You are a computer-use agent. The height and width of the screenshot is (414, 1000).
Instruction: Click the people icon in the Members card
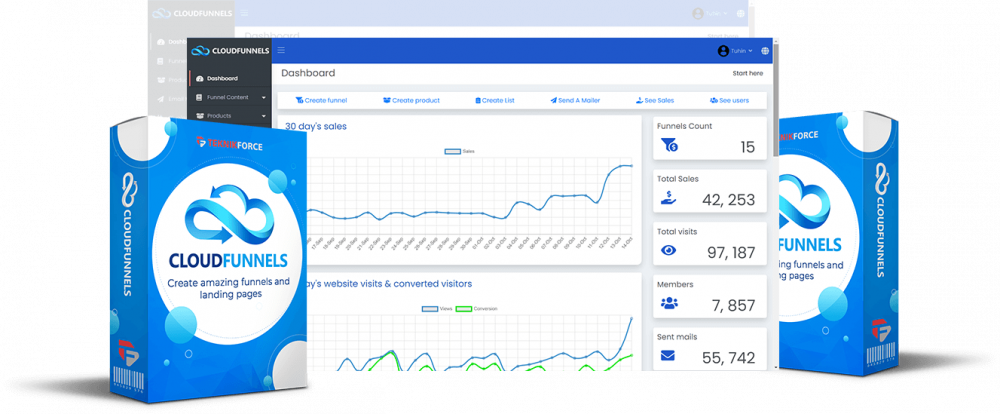tap(669, 303)
